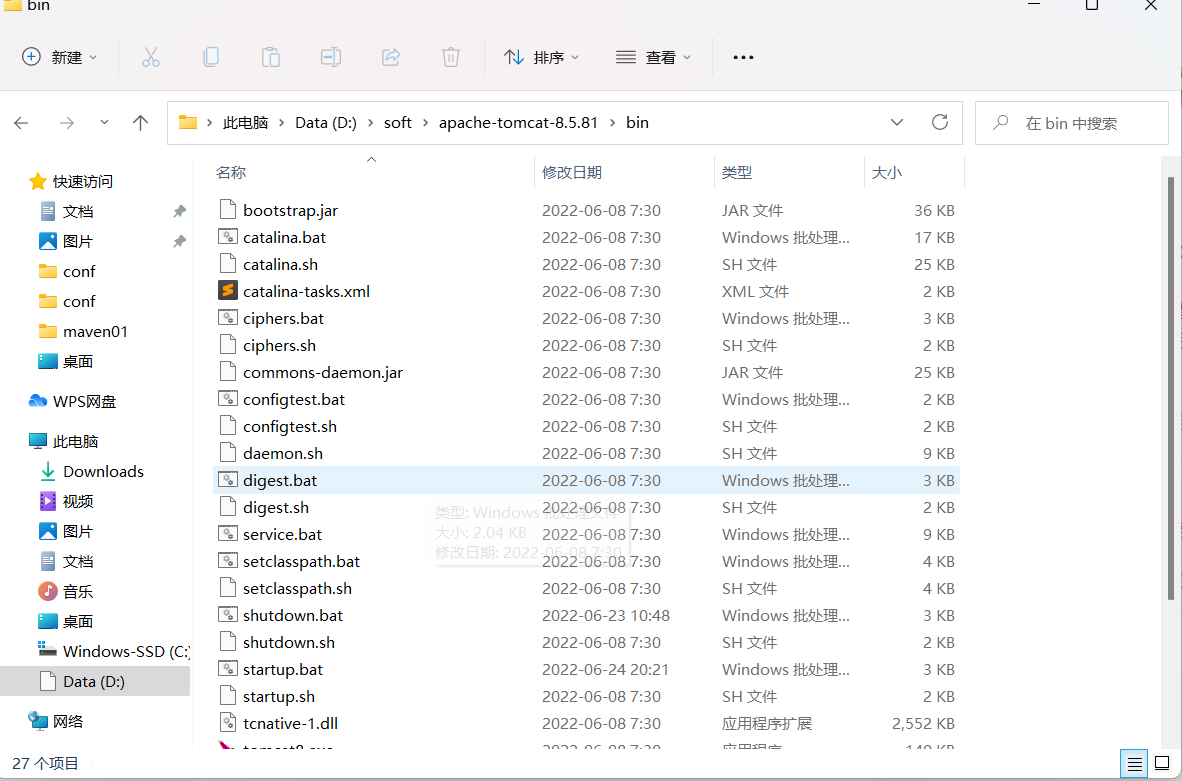Open 视频 folder in sidebar

pyautogui.click(x=66, y=501)
